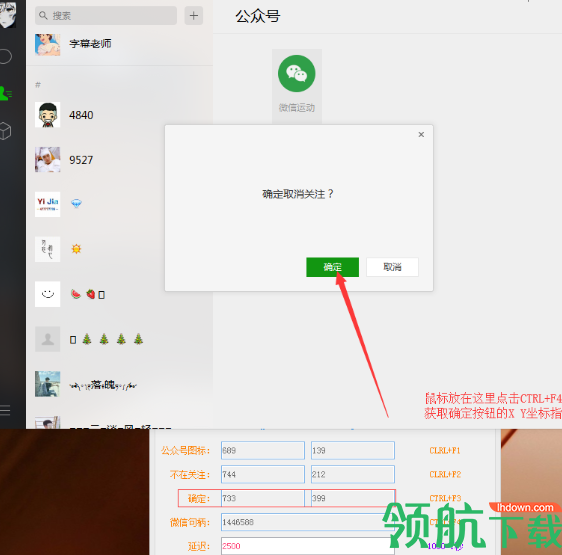Viewport: 562px width, 555px height.
Task: Click the 取消 cancel button
Action: click(x=392, y=267)
